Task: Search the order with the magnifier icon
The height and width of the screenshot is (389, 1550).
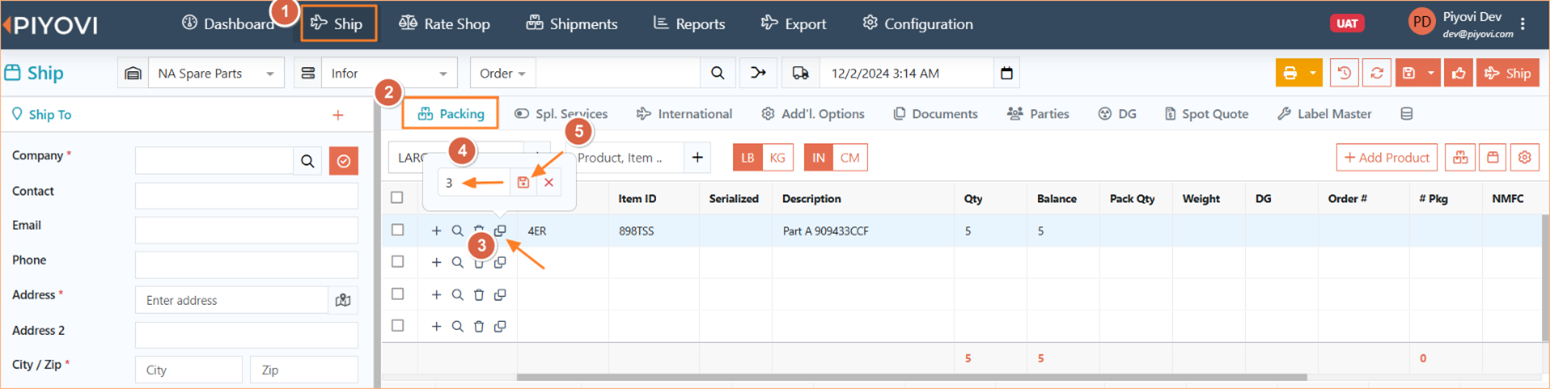Action: click(717, 73)
